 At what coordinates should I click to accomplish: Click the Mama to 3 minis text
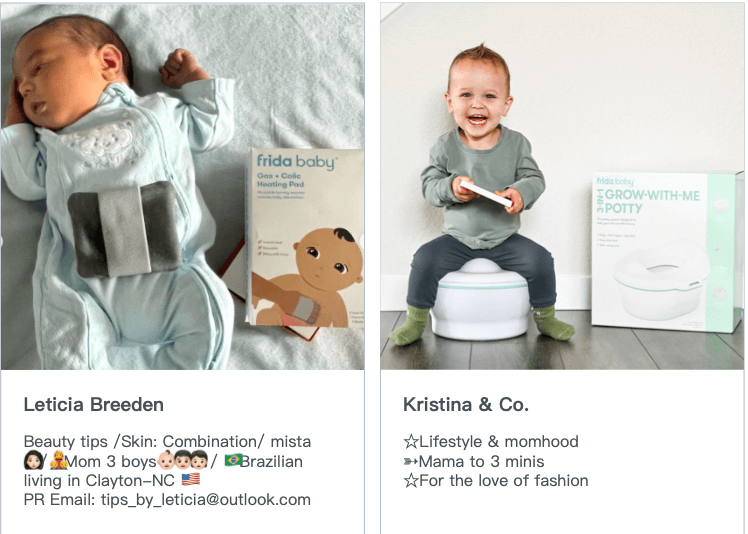point(482,461)
